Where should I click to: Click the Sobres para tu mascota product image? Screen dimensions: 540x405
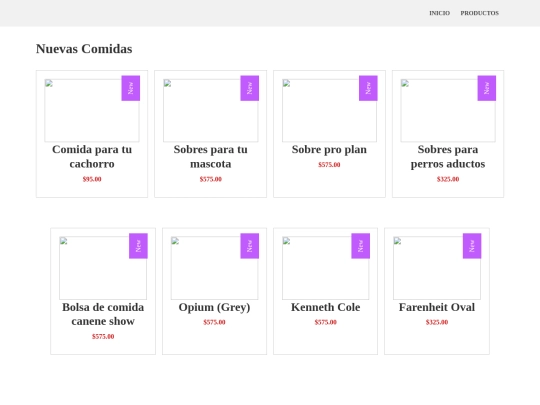coord(210,111)
